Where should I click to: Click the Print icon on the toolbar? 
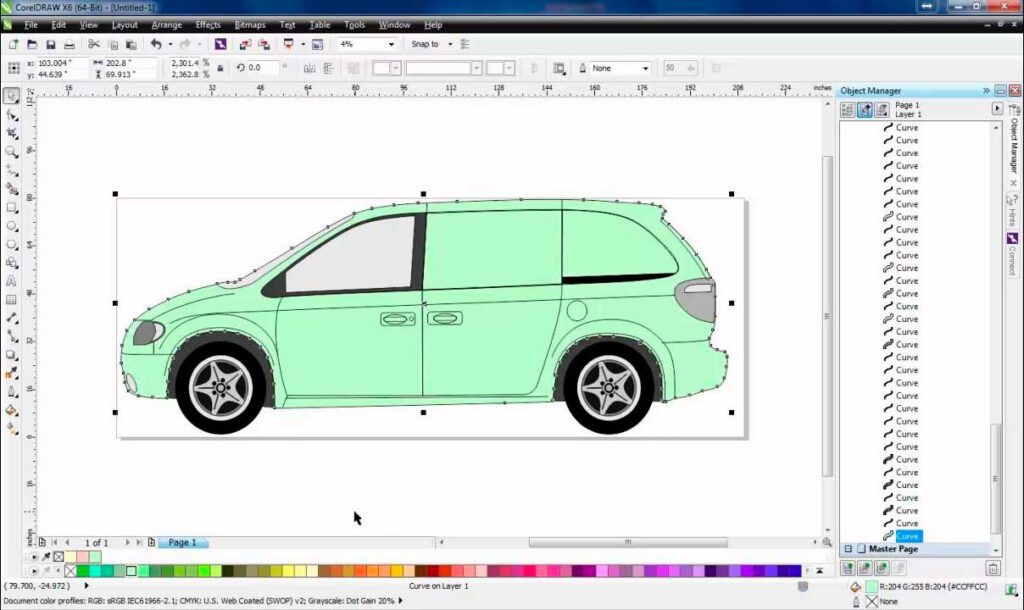click(69, 45)
